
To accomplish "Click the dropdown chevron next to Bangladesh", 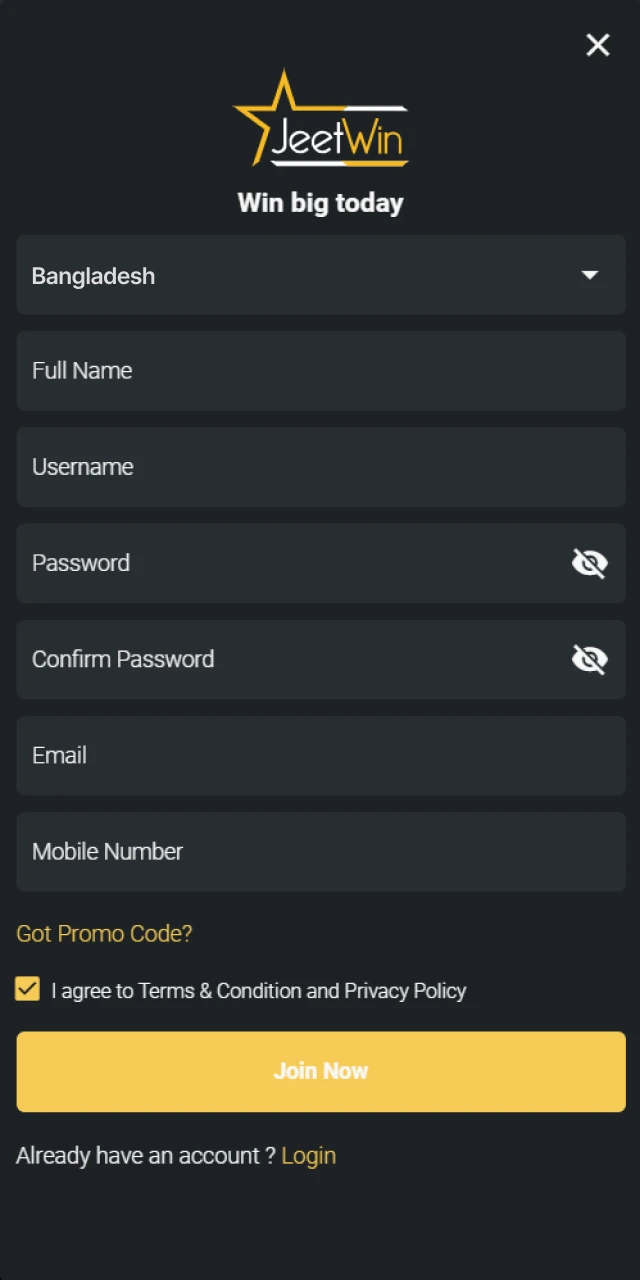I will tap(590, 275).
